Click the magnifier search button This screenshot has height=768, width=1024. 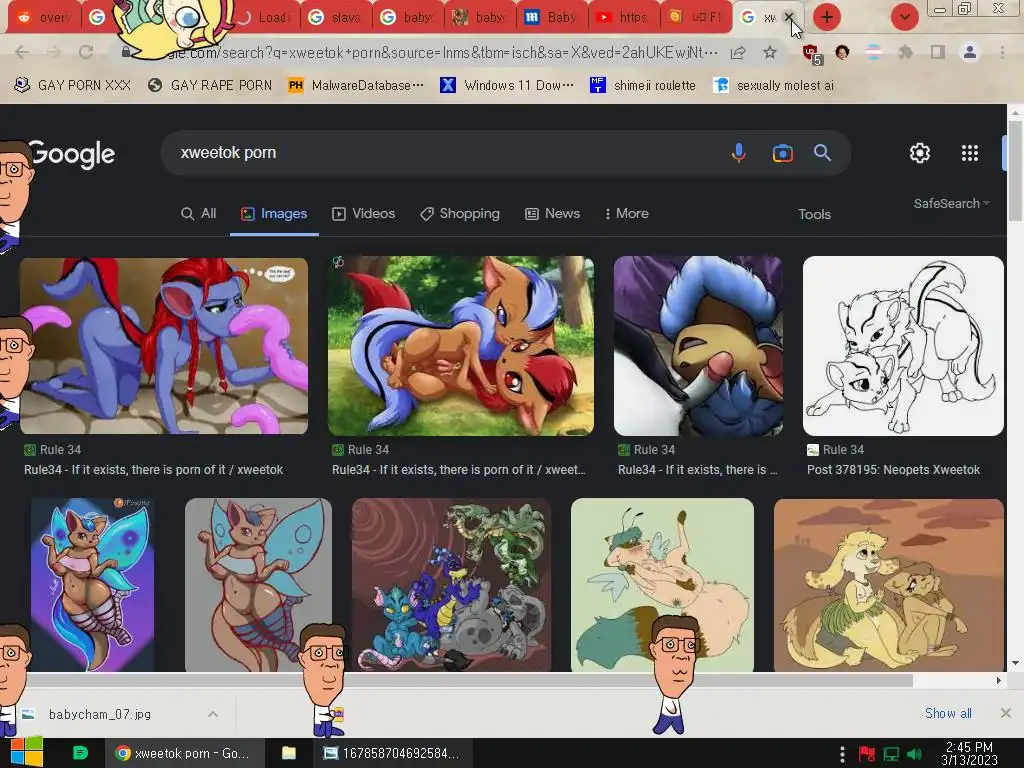click(x=822, y=153)
